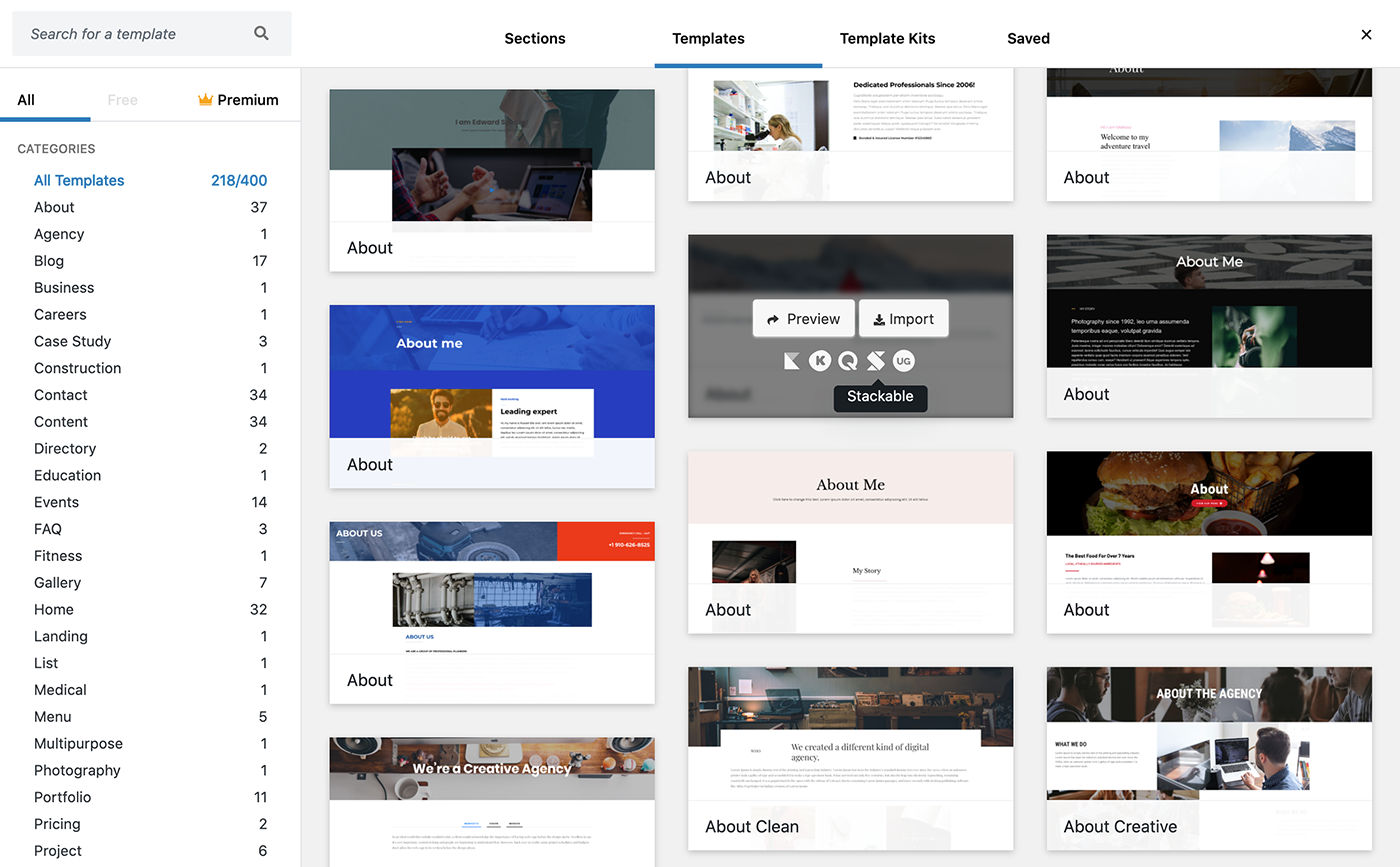Show all 218 templates via All Templates

[x=79, y=180]
